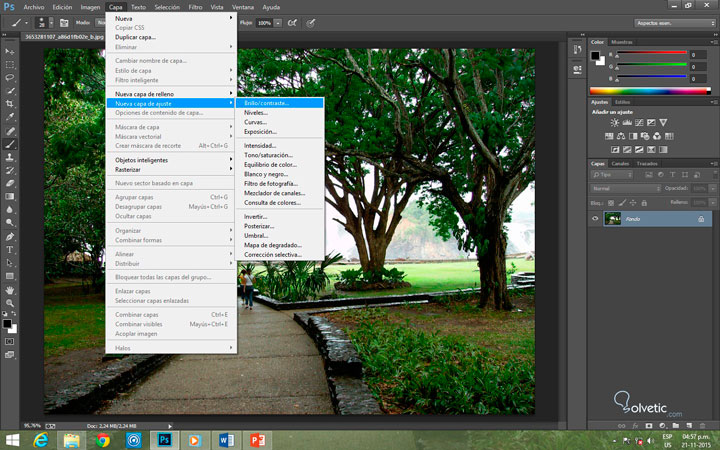Open layer style fx icon

[x=636, y=426]
